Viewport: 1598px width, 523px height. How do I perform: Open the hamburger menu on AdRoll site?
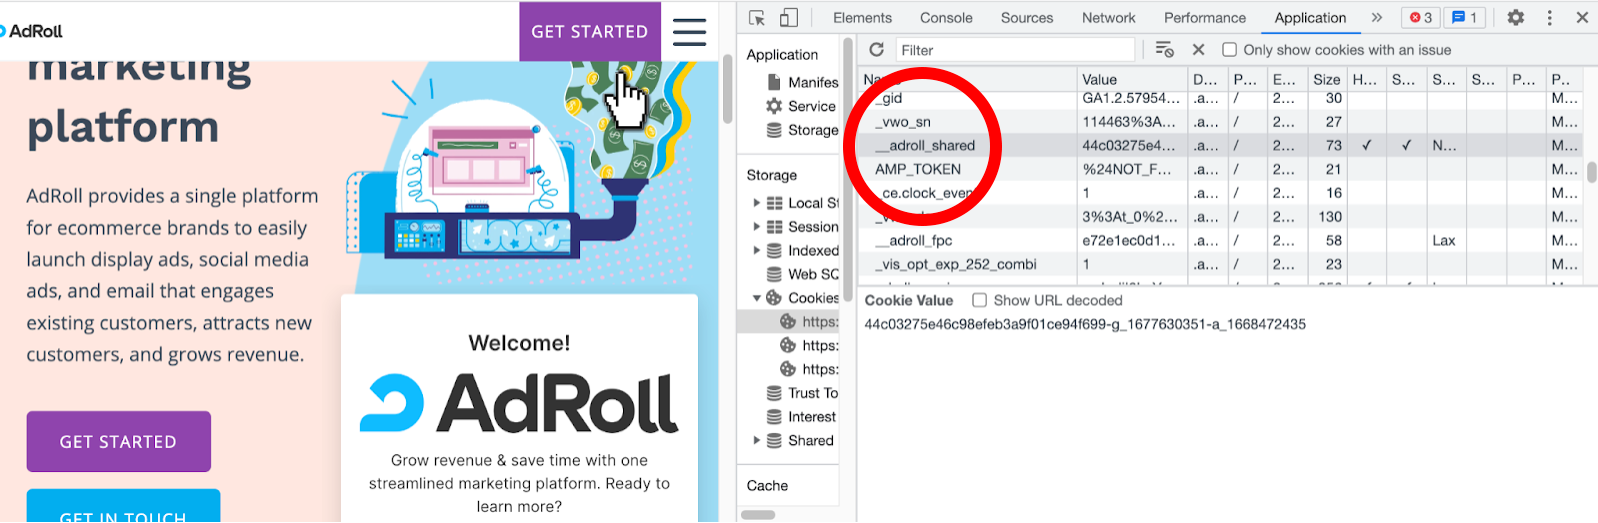(689, 31)
